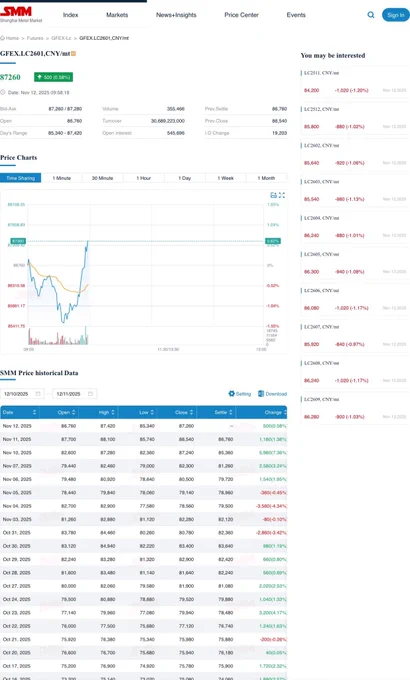
Task: Click the Nov 07, 2025 table row date
Action: point(17,466)
